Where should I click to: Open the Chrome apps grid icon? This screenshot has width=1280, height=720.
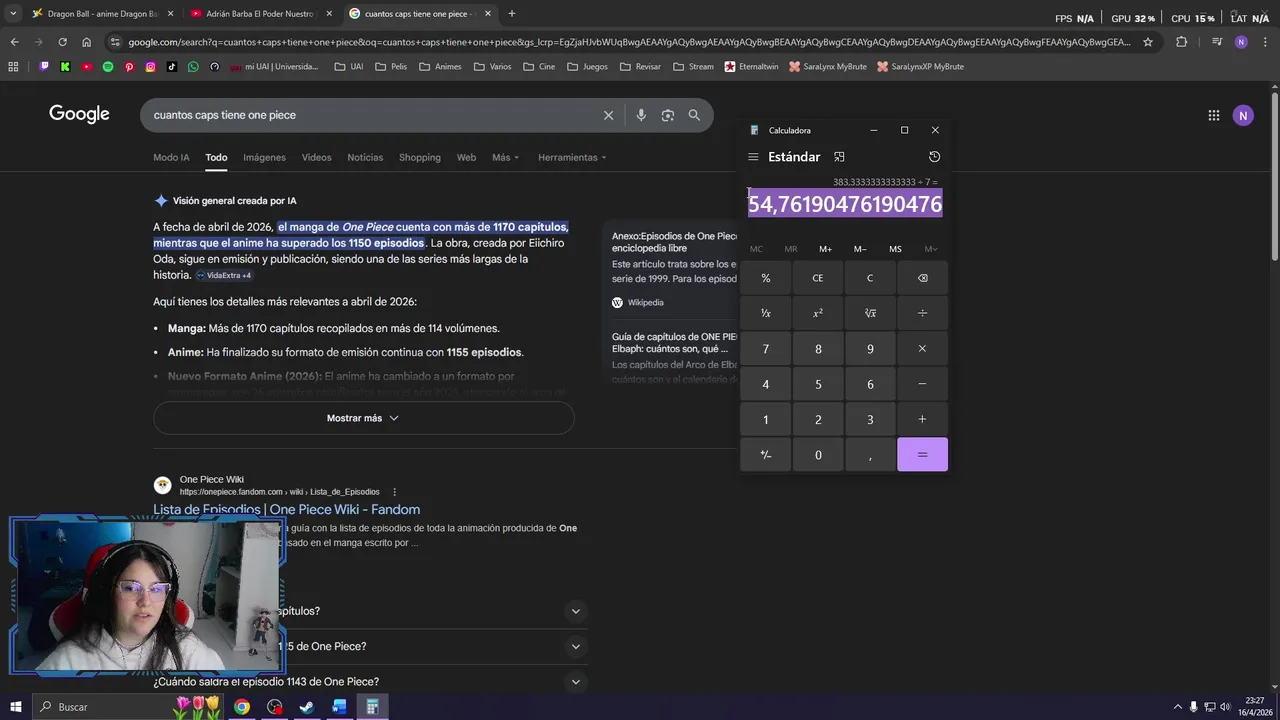click(13, 67)
